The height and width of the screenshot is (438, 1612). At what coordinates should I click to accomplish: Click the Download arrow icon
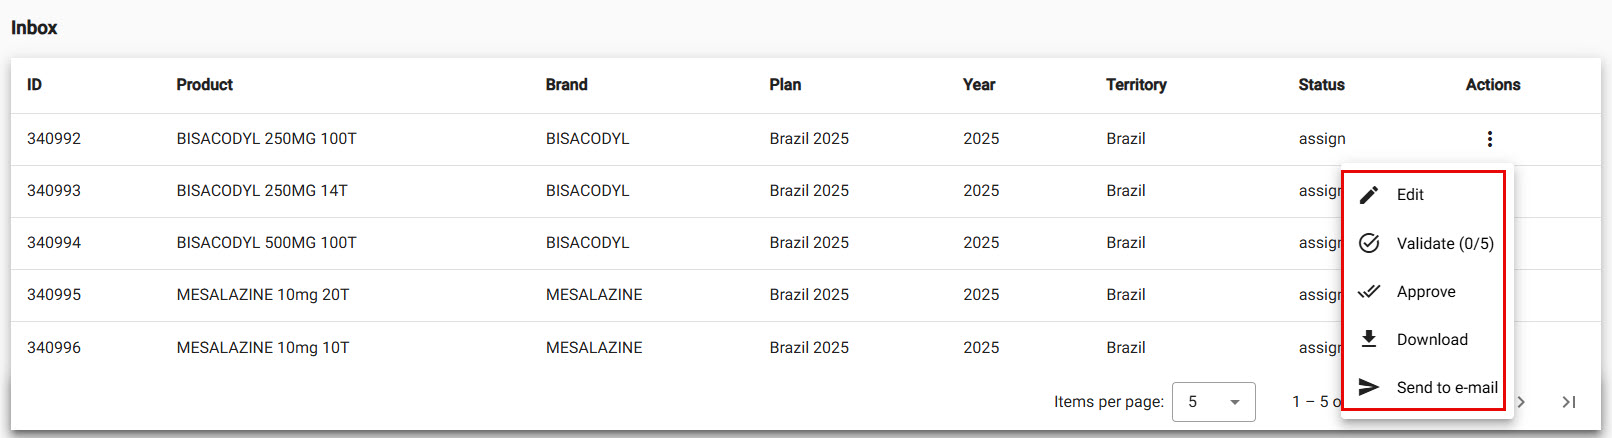1370,339
